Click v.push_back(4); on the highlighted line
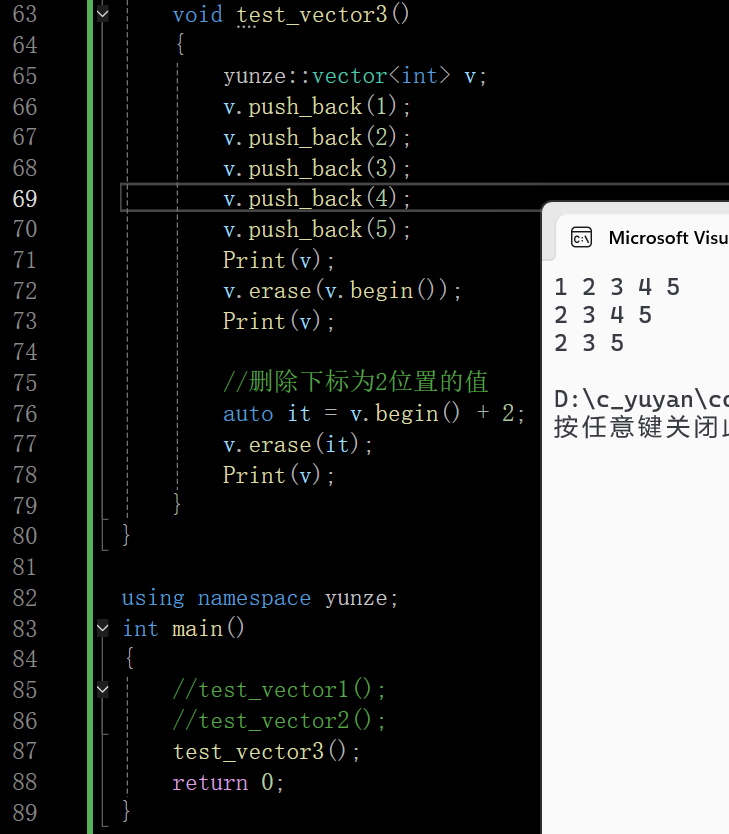The image size is (729, 834). 317,198
